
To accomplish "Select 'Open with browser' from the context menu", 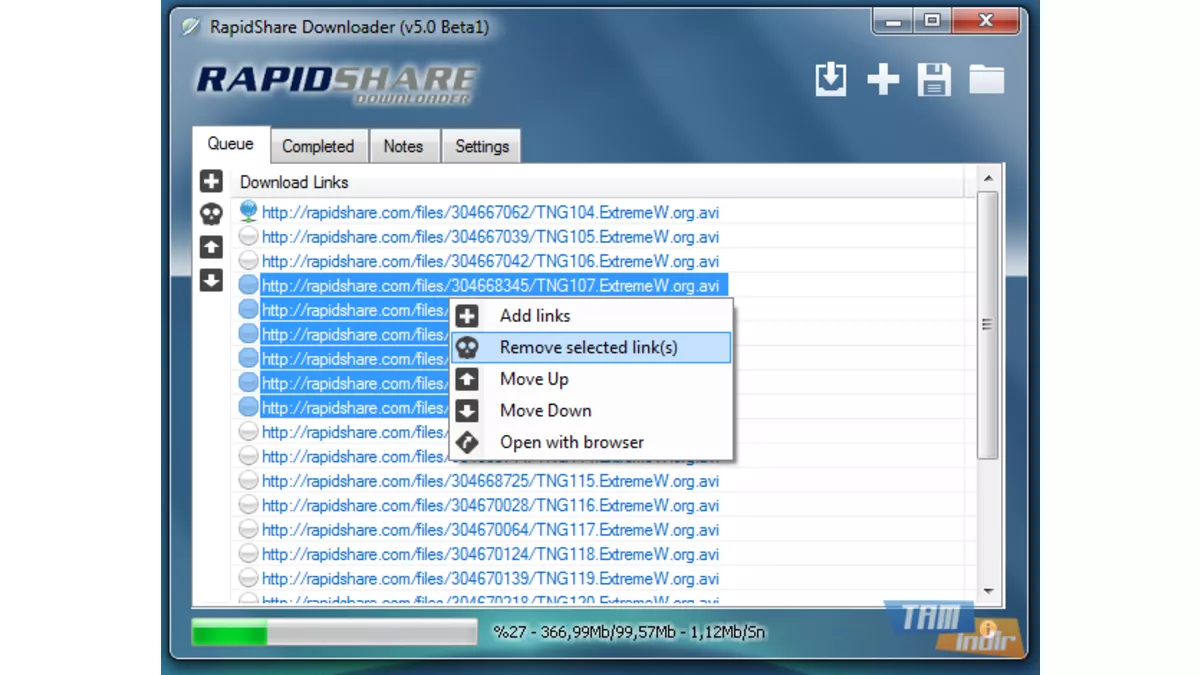I will [571, 442].
